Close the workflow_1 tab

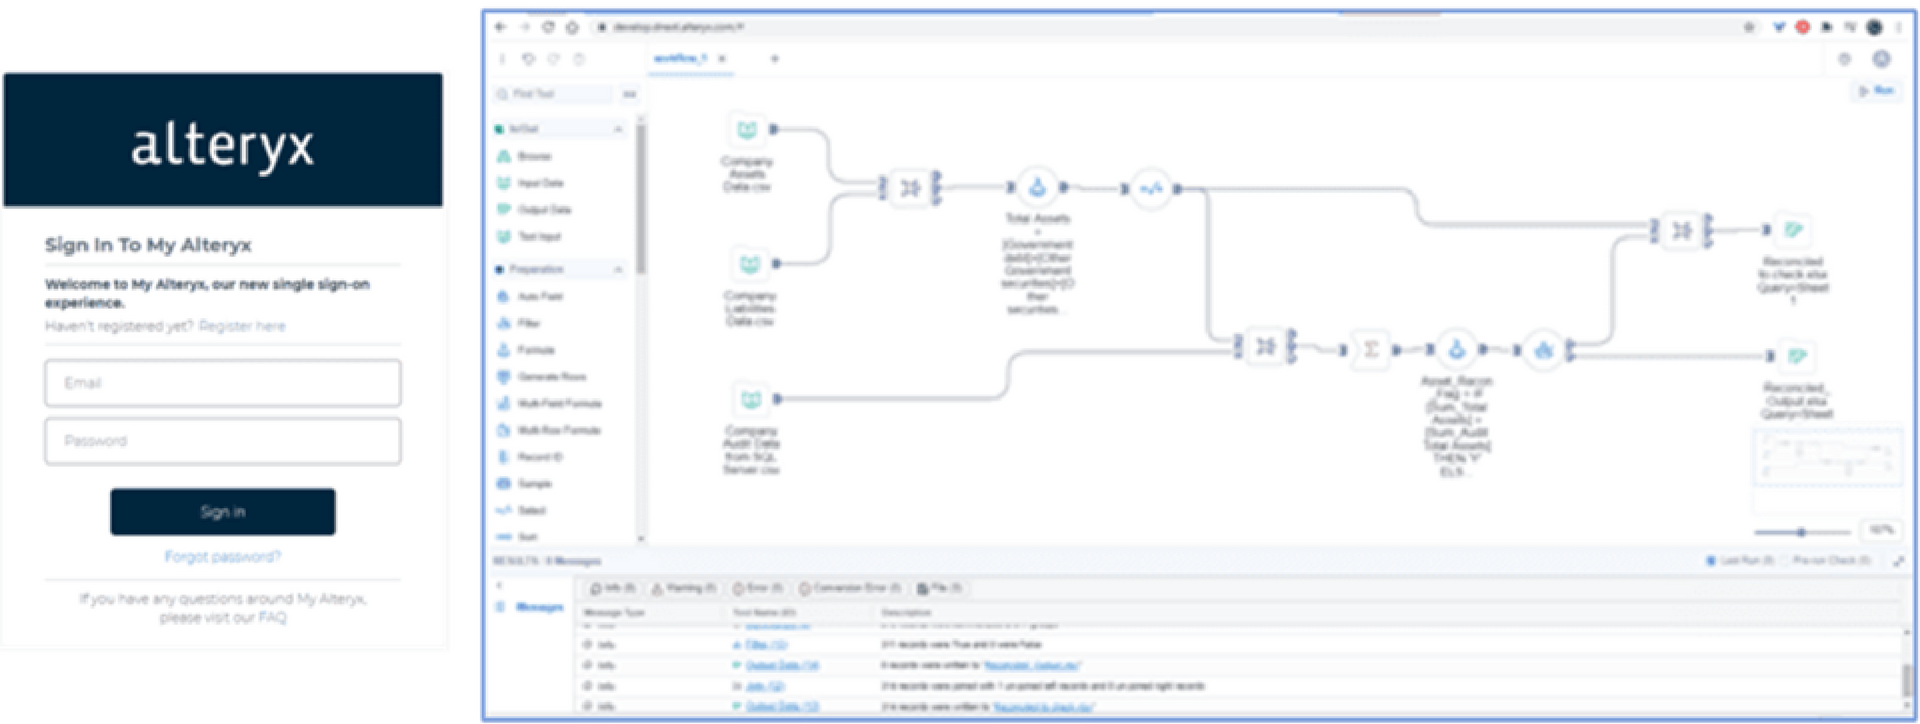coord(722,59)
